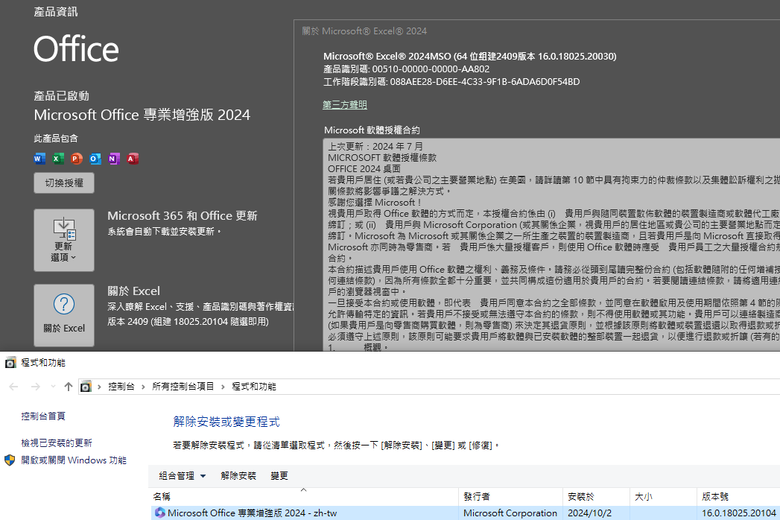This screenshot has width=780, height=520.
Task: Click the Microsoft Corporation publisher cell
Action: [x=510, y=513]
